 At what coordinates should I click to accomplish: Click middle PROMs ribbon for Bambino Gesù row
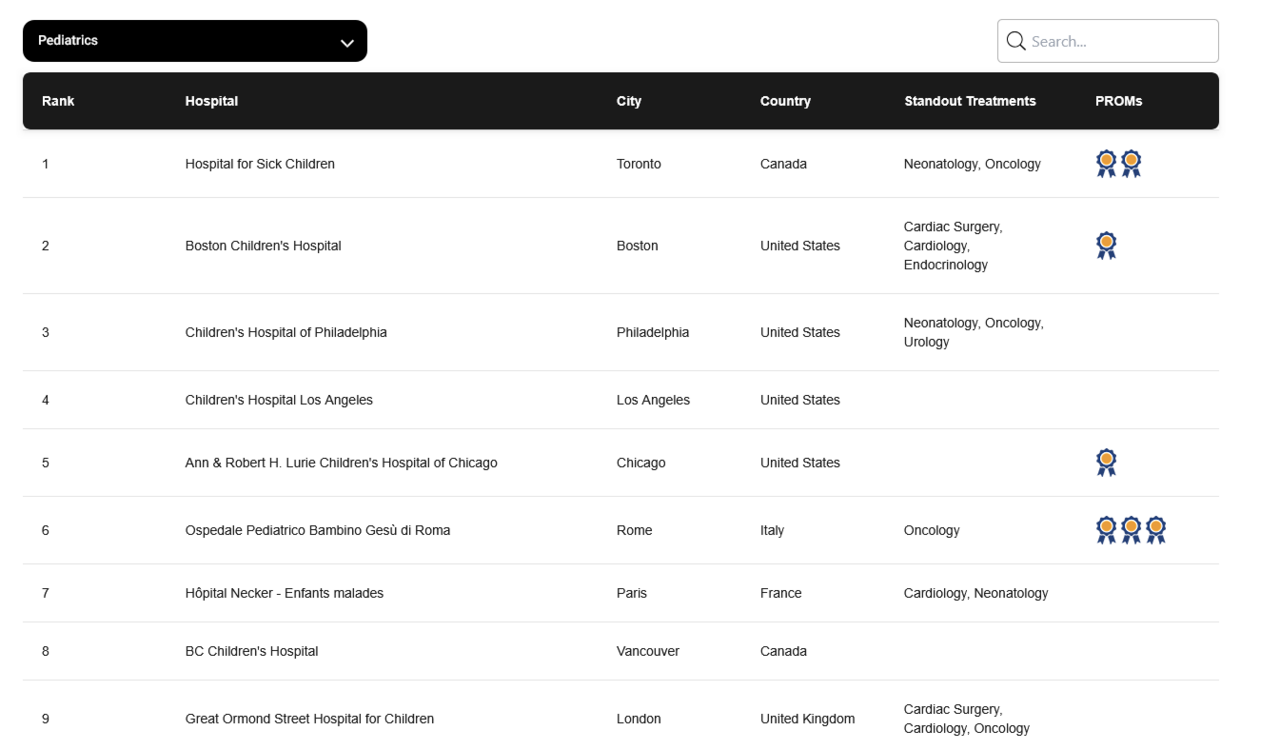[1131, 530]
